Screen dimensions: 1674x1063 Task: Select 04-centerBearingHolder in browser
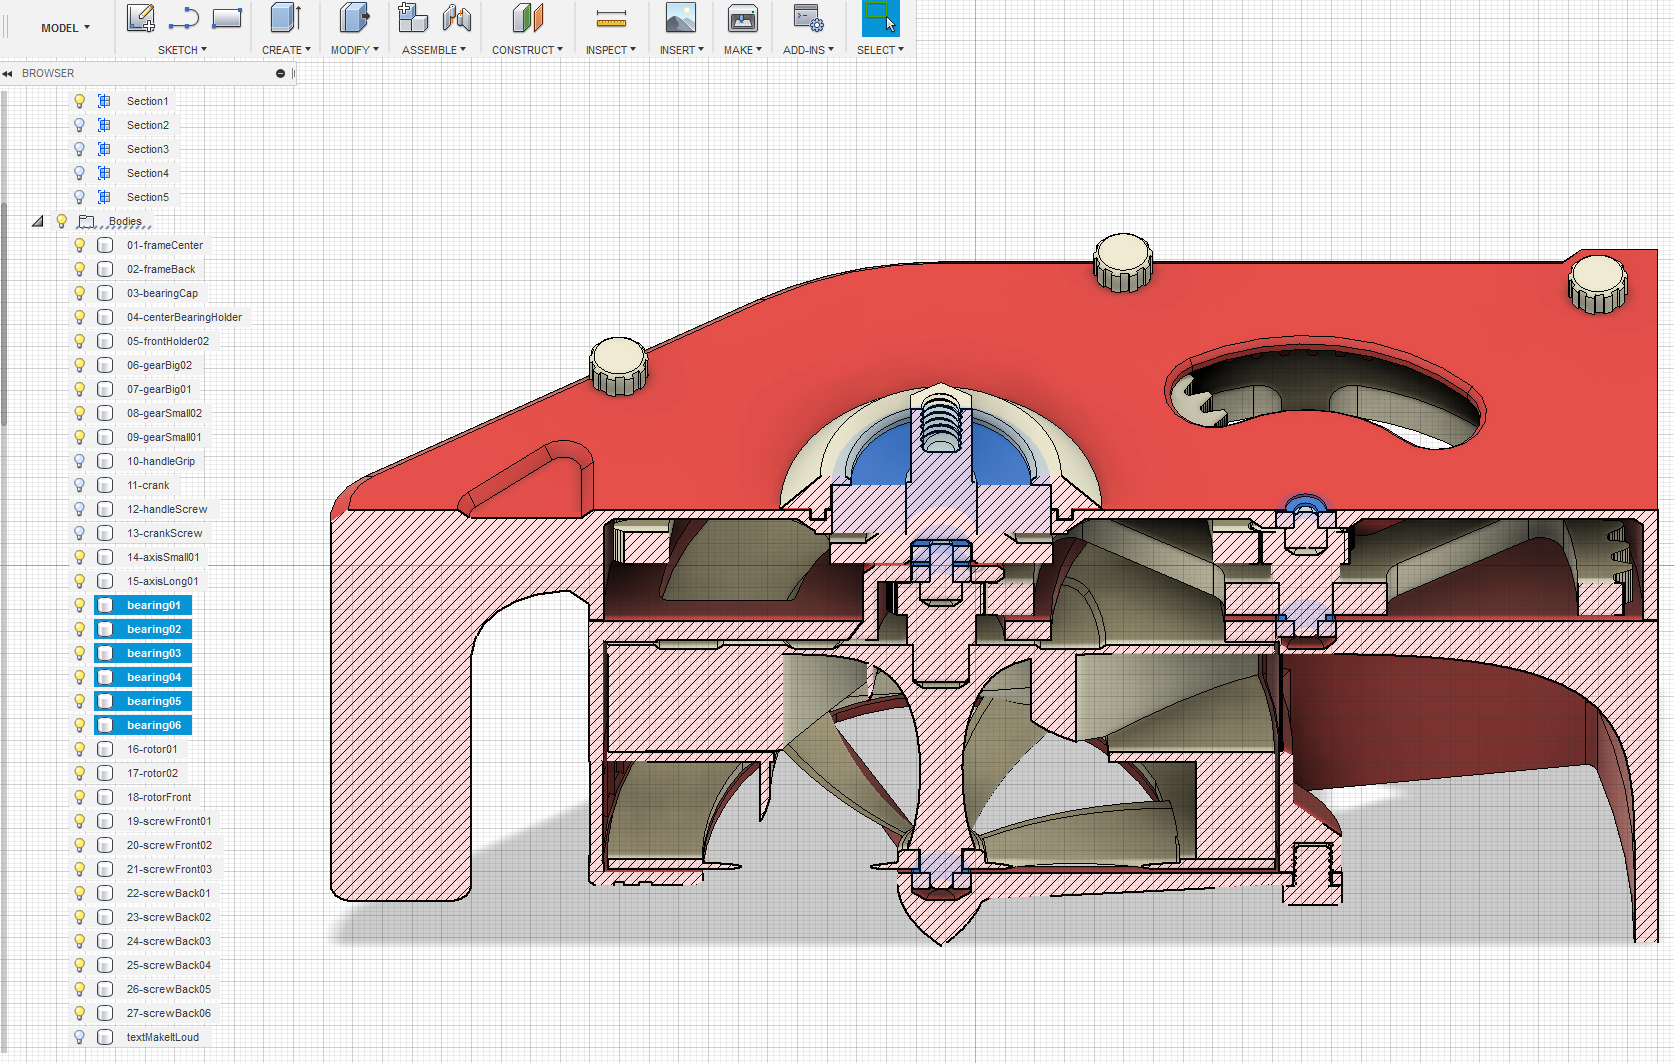point(184,317)
